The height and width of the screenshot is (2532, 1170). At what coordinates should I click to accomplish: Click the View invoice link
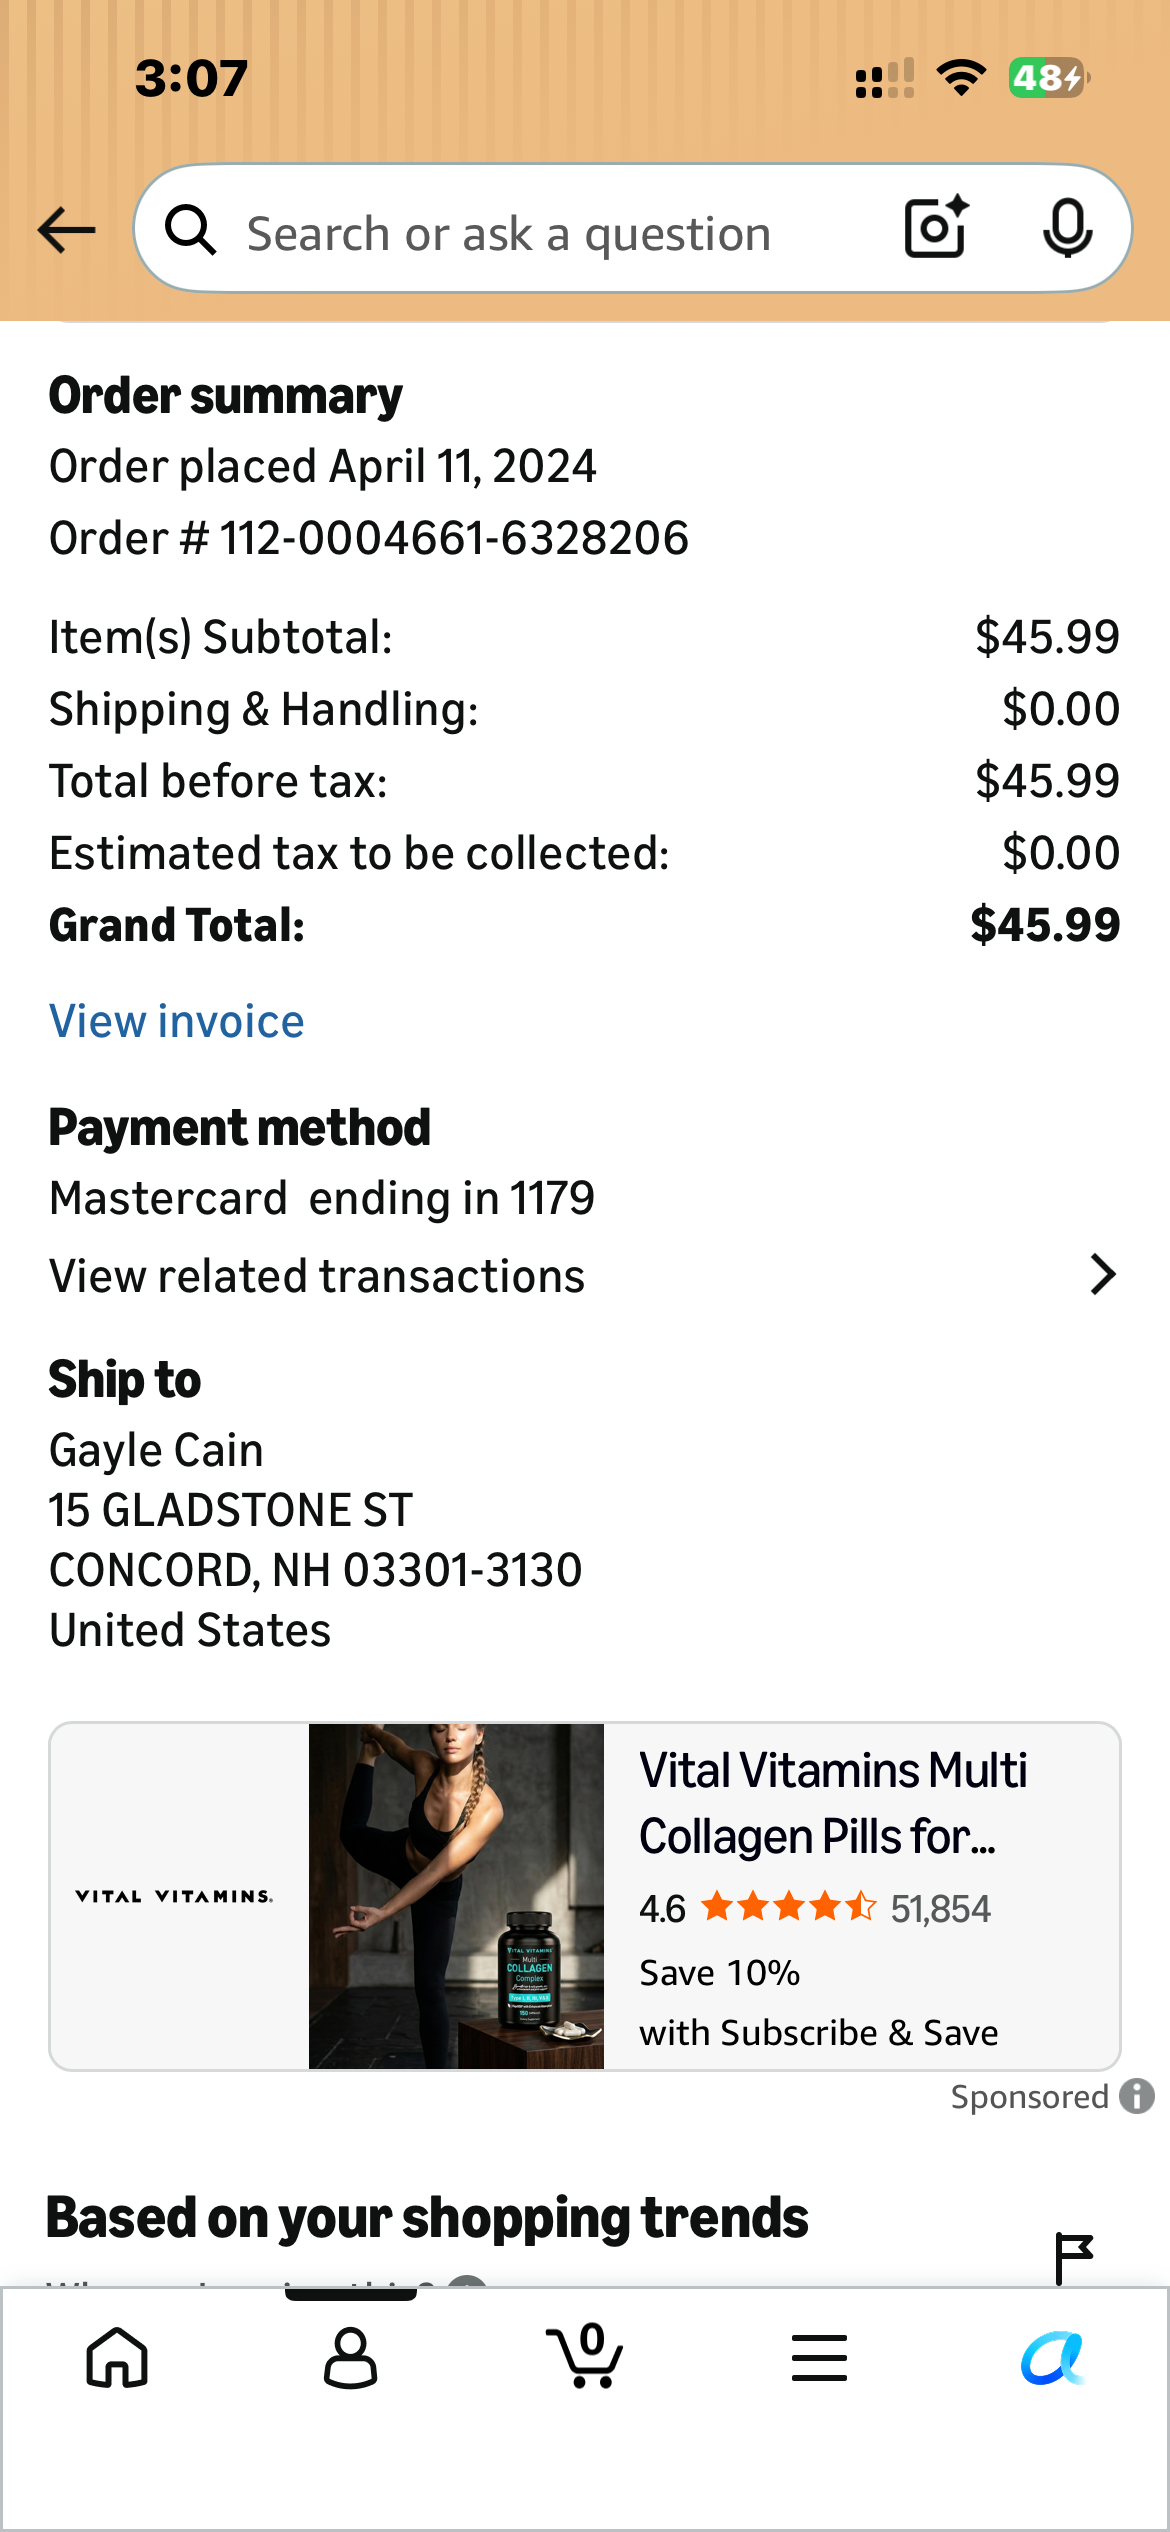coord(177,1021)
